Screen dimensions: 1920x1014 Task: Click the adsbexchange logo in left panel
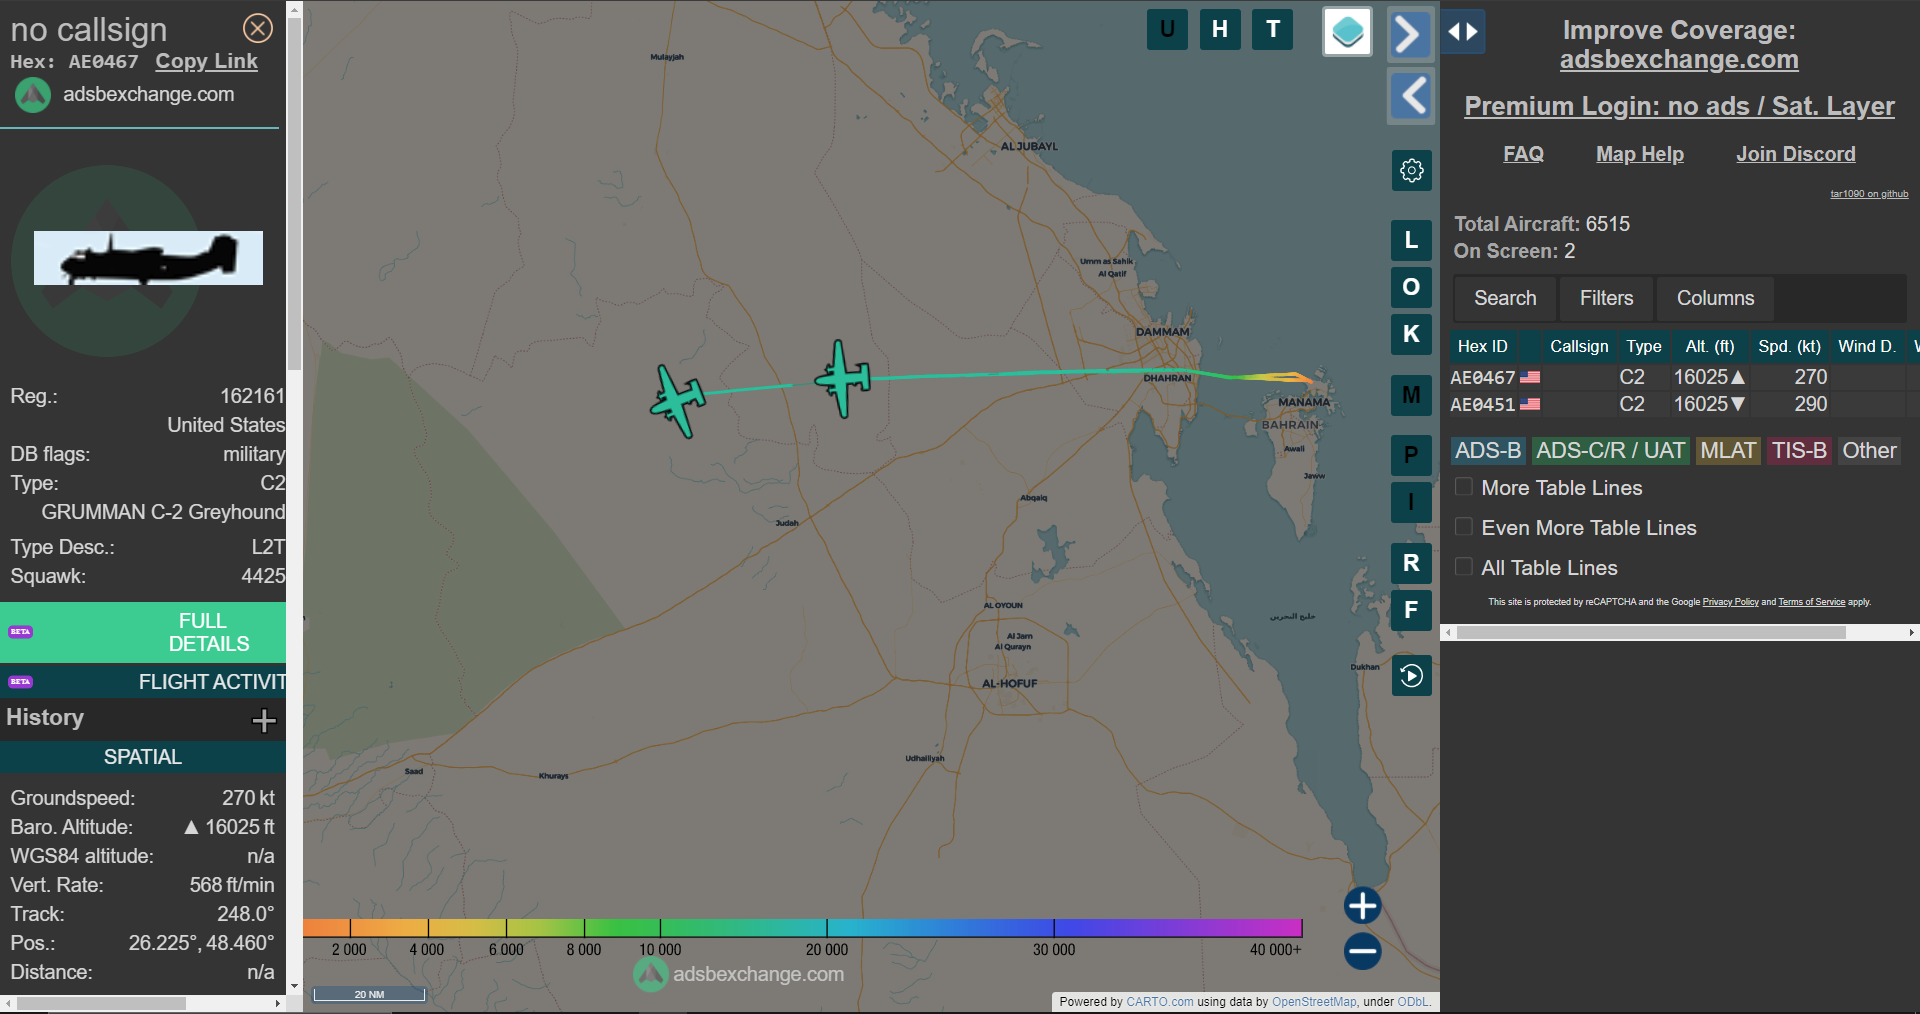click(x=33, y=95)
